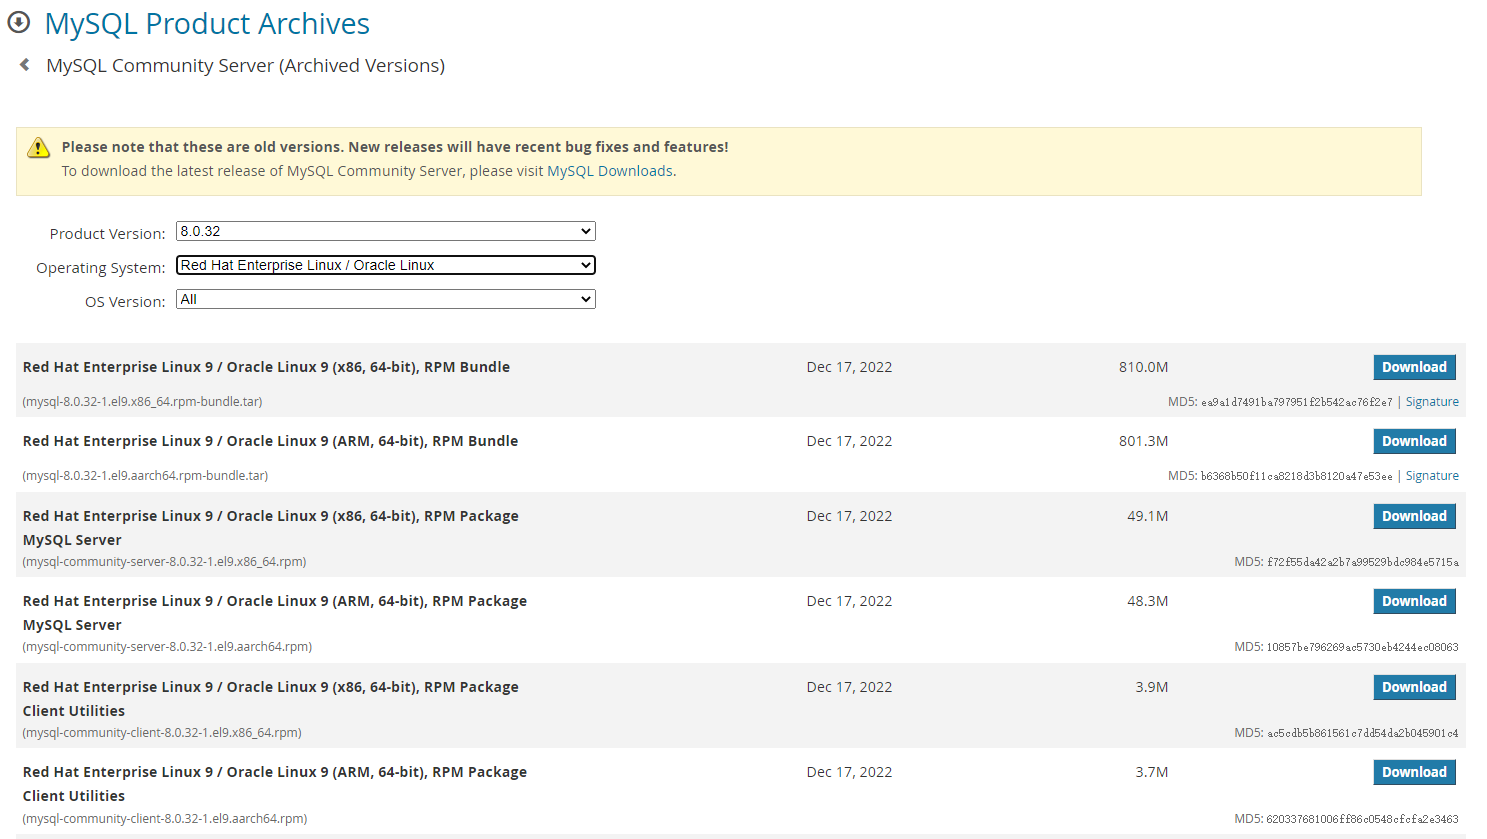Select filename mysql-community-server-8.0.32-1.el9.aarch64.rpm
The height and width of the screenshot is (839, 1487).
point(167,647)
